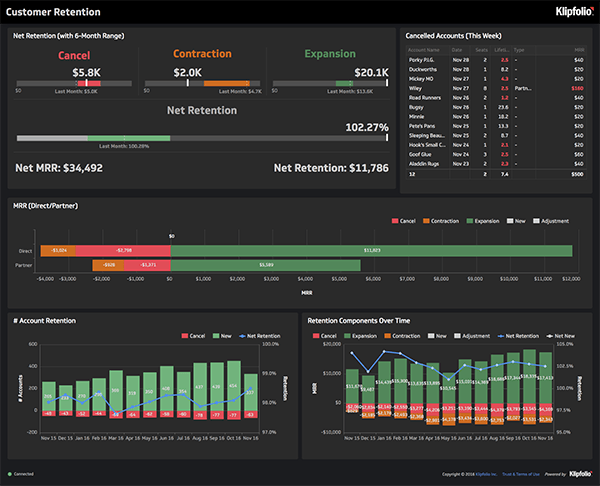Click the Powered by Klipfolio footer logo

click(x=580, y=474)
